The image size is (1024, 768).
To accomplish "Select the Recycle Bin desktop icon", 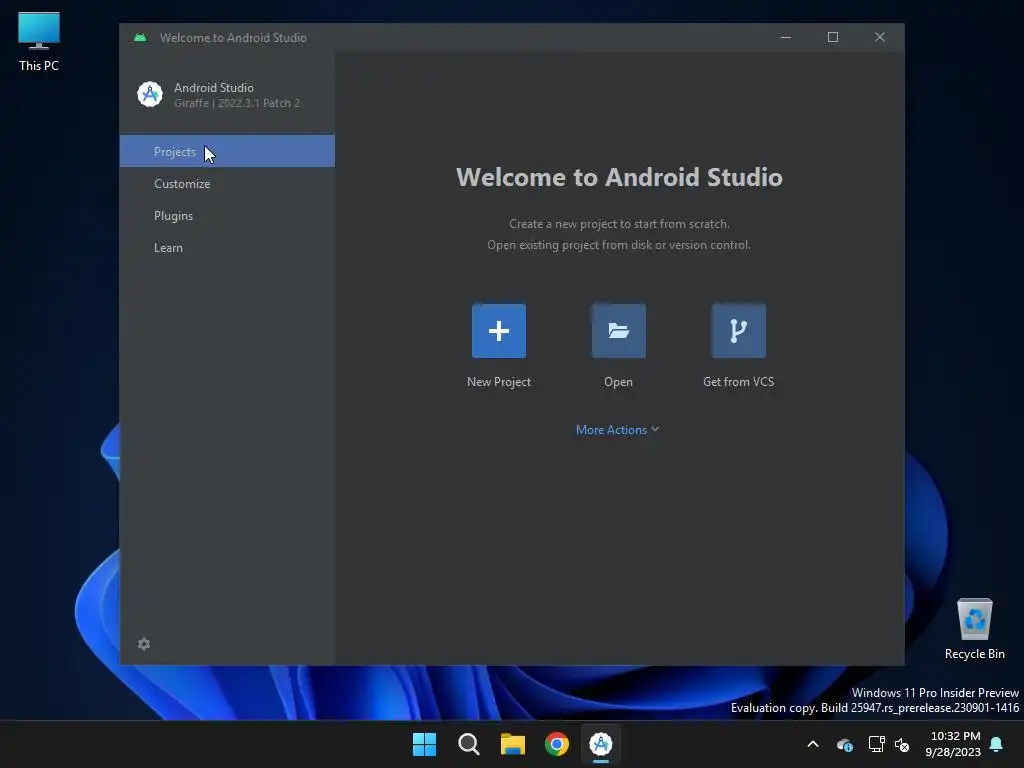I will point(974,630).
